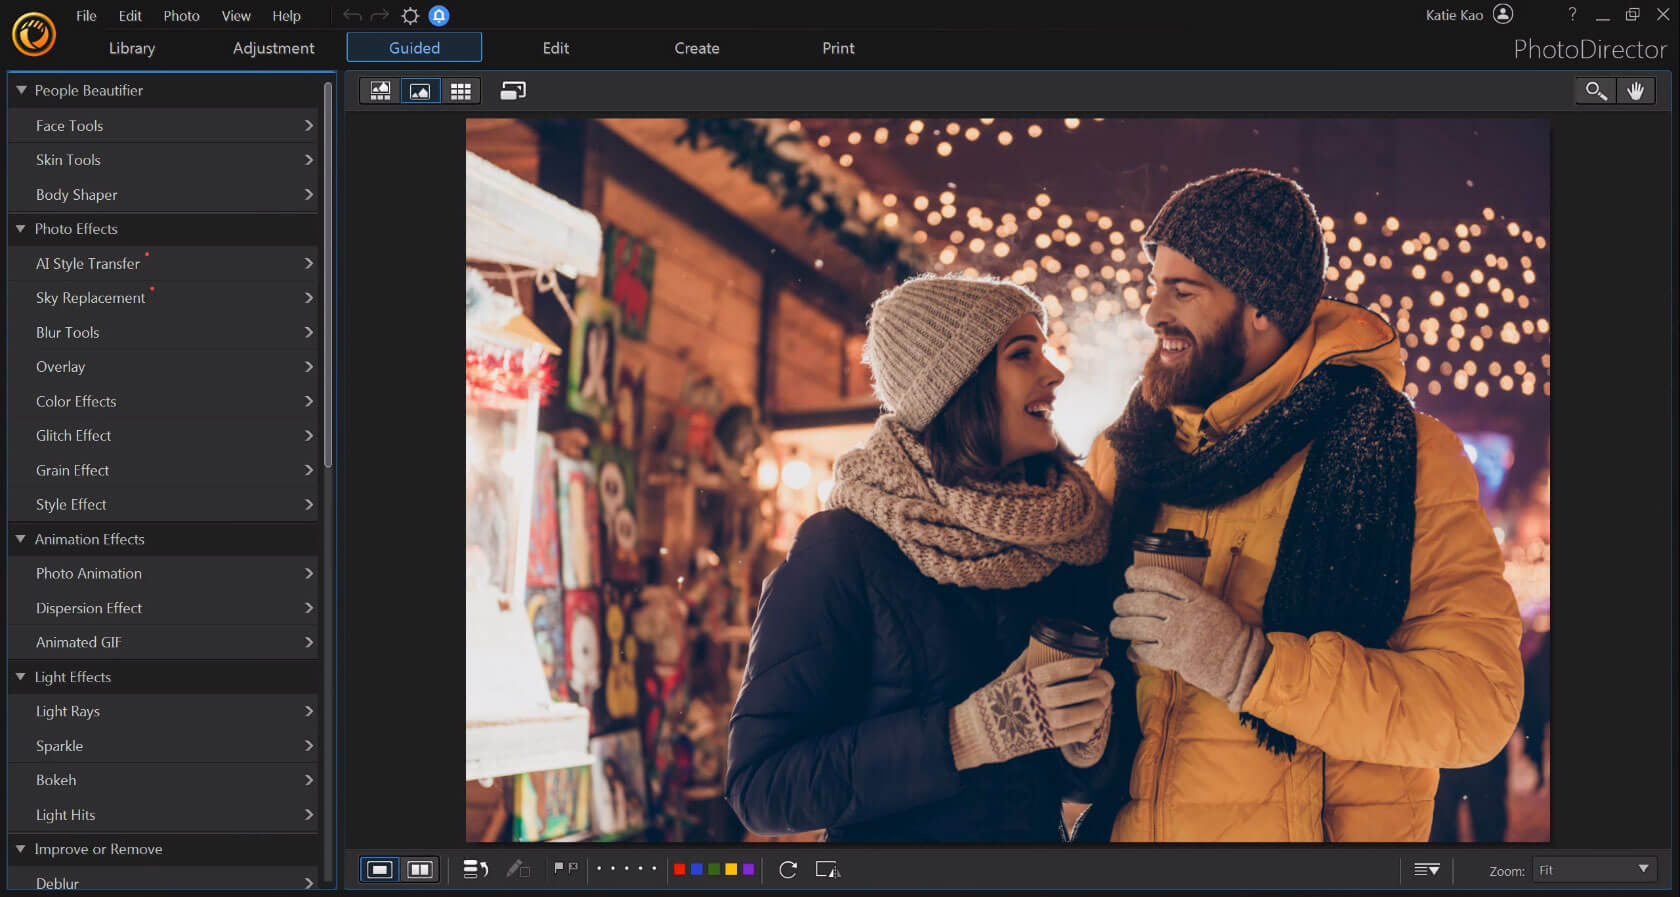Viewport: 1680px width, 897px height.
Task: Select the hand pan tool
Action: click(1635, 91)
